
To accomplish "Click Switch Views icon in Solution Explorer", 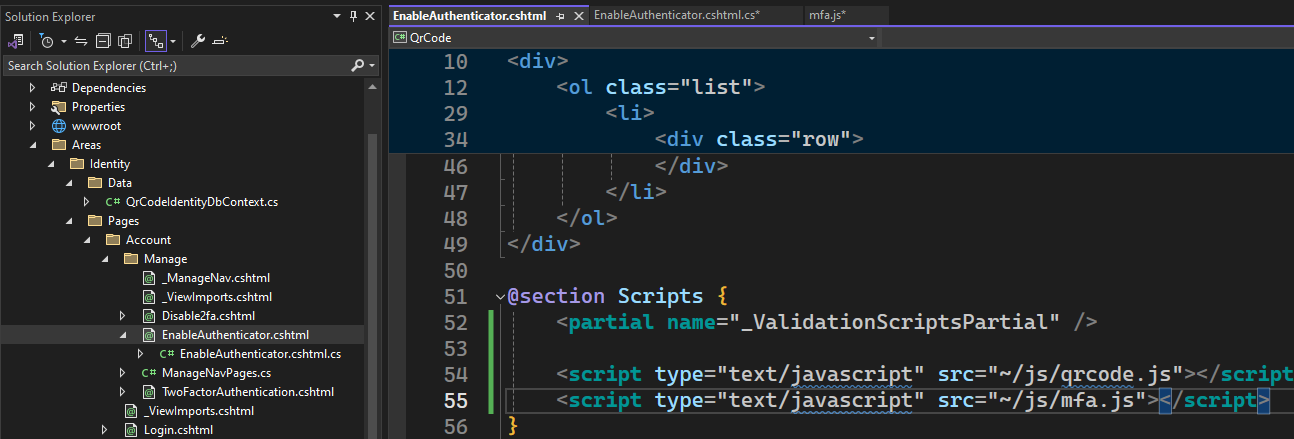I will tap(16, 41).
